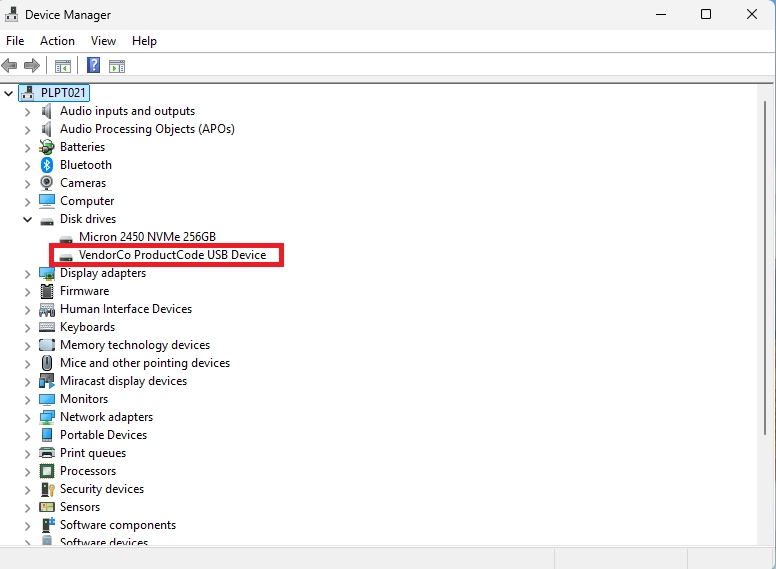Viewport: 776px width, 569px height.
Task: Open the Help menu
Action: pyautogui.click(x=144, y=41)
